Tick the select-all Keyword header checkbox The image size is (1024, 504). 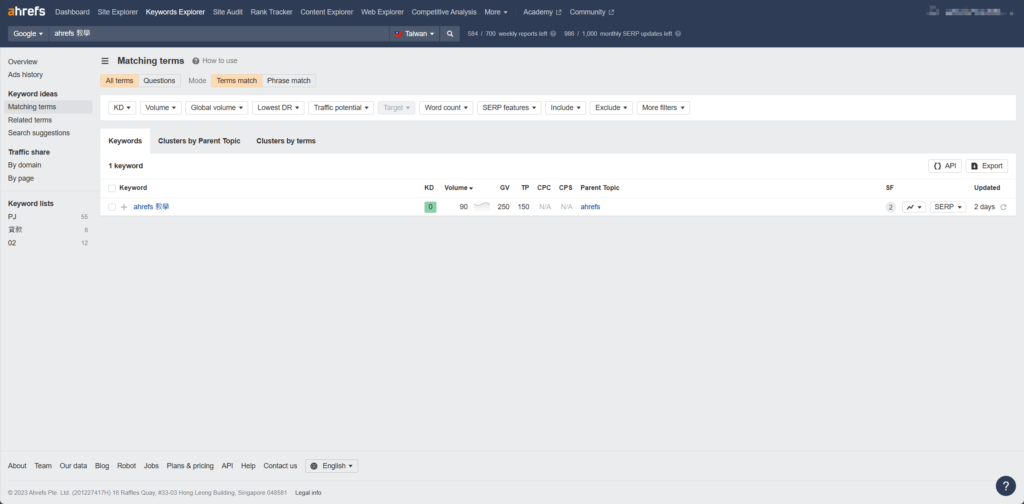[x=112, y=188]
